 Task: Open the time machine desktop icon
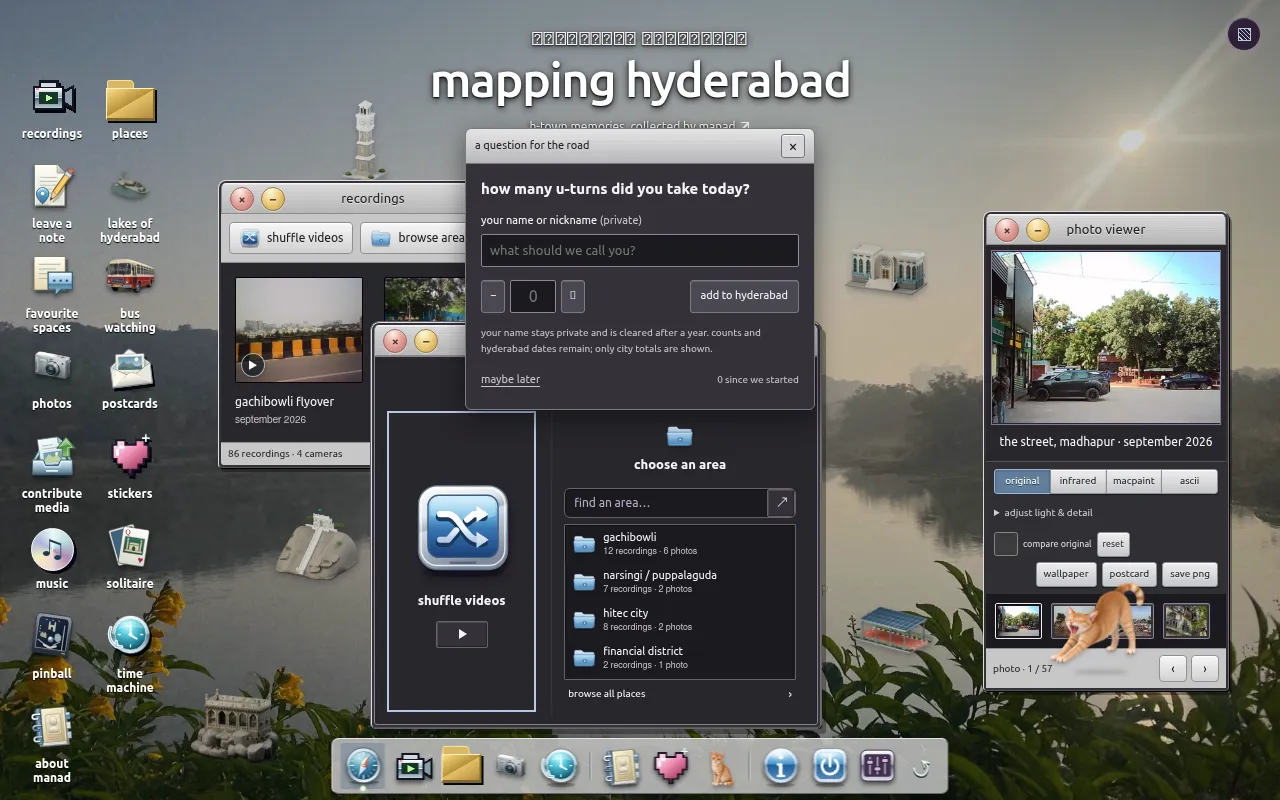130,654
